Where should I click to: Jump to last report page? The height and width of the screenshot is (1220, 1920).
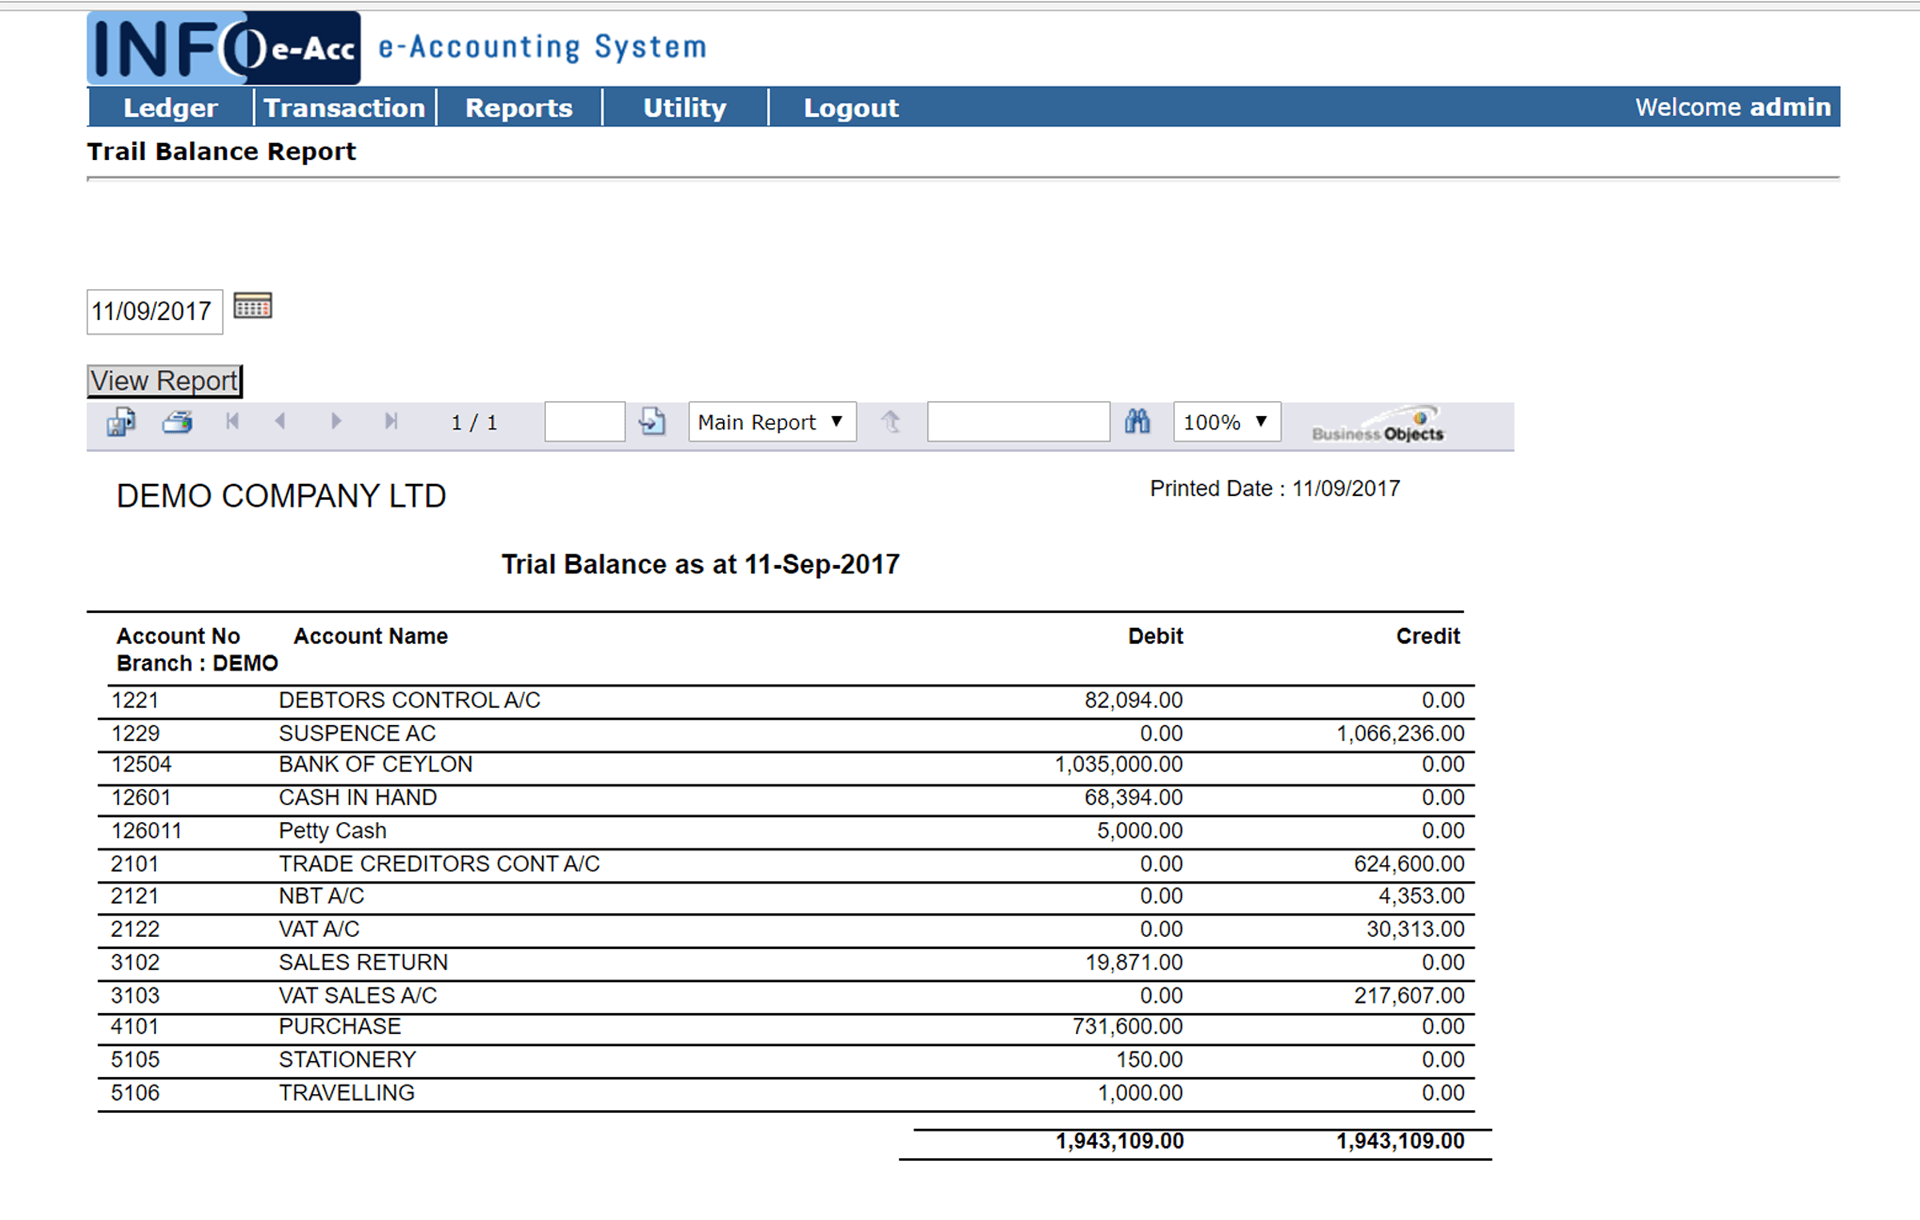[x=391, y=422]
